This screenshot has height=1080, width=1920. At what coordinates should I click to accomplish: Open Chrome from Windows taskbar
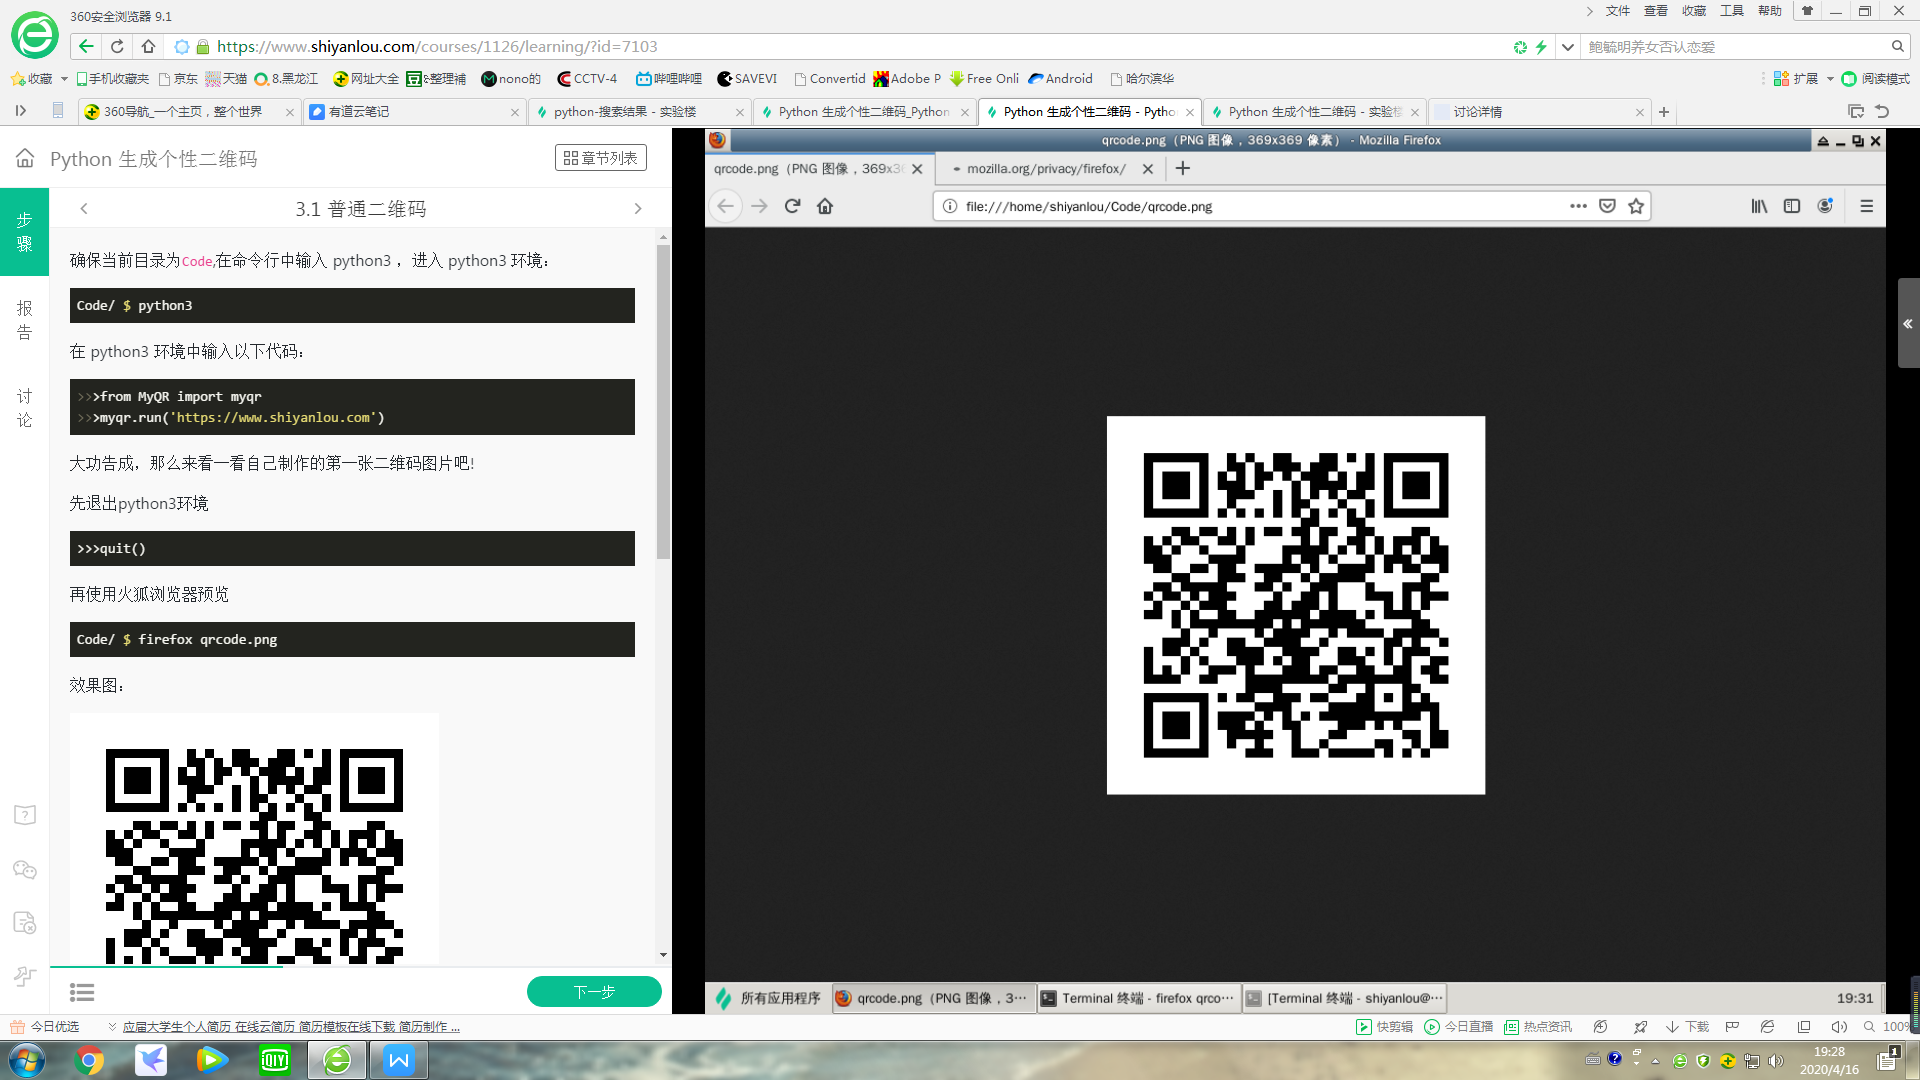pos(89,1060)
